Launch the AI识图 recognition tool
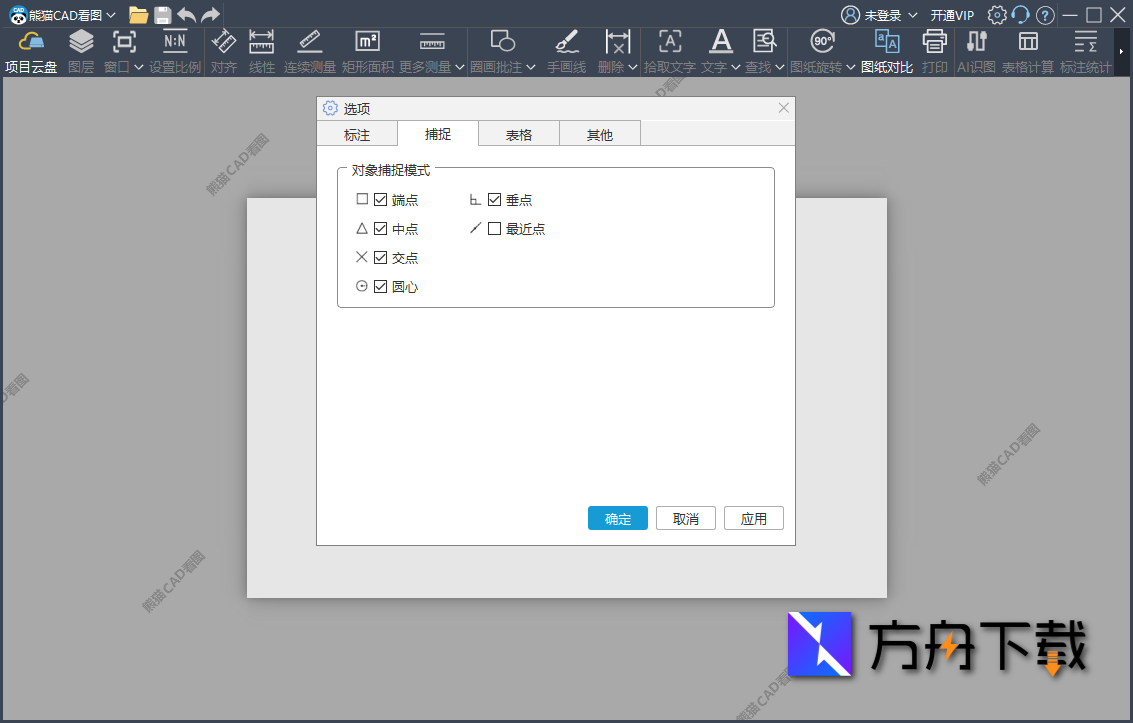The height and width of the screenshot is (723, 1133). [975, 50]
